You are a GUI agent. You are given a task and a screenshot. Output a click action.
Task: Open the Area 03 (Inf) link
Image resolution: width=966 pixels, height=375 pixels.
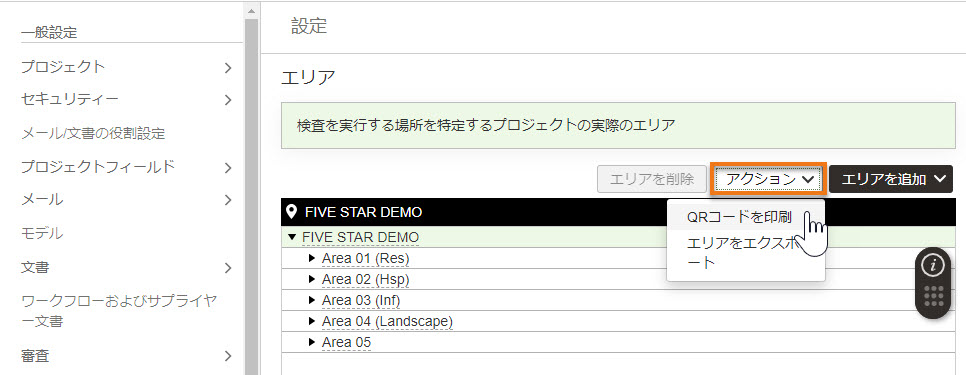(361, 300)
